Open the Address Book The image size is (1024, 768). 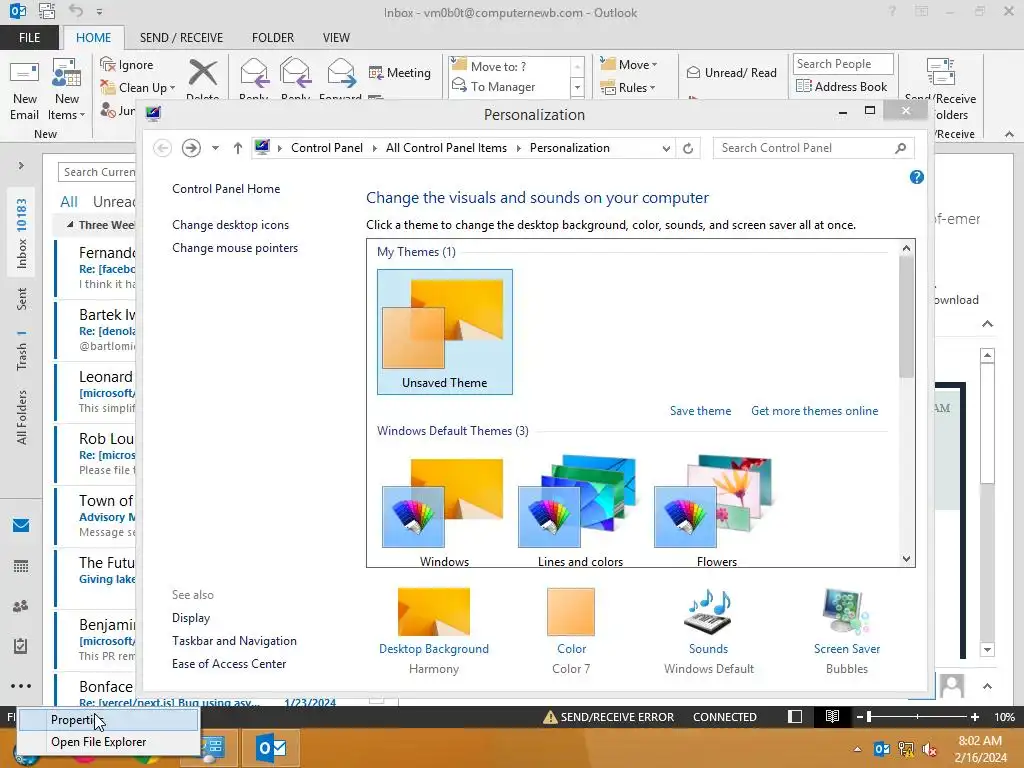pos(842,86)
